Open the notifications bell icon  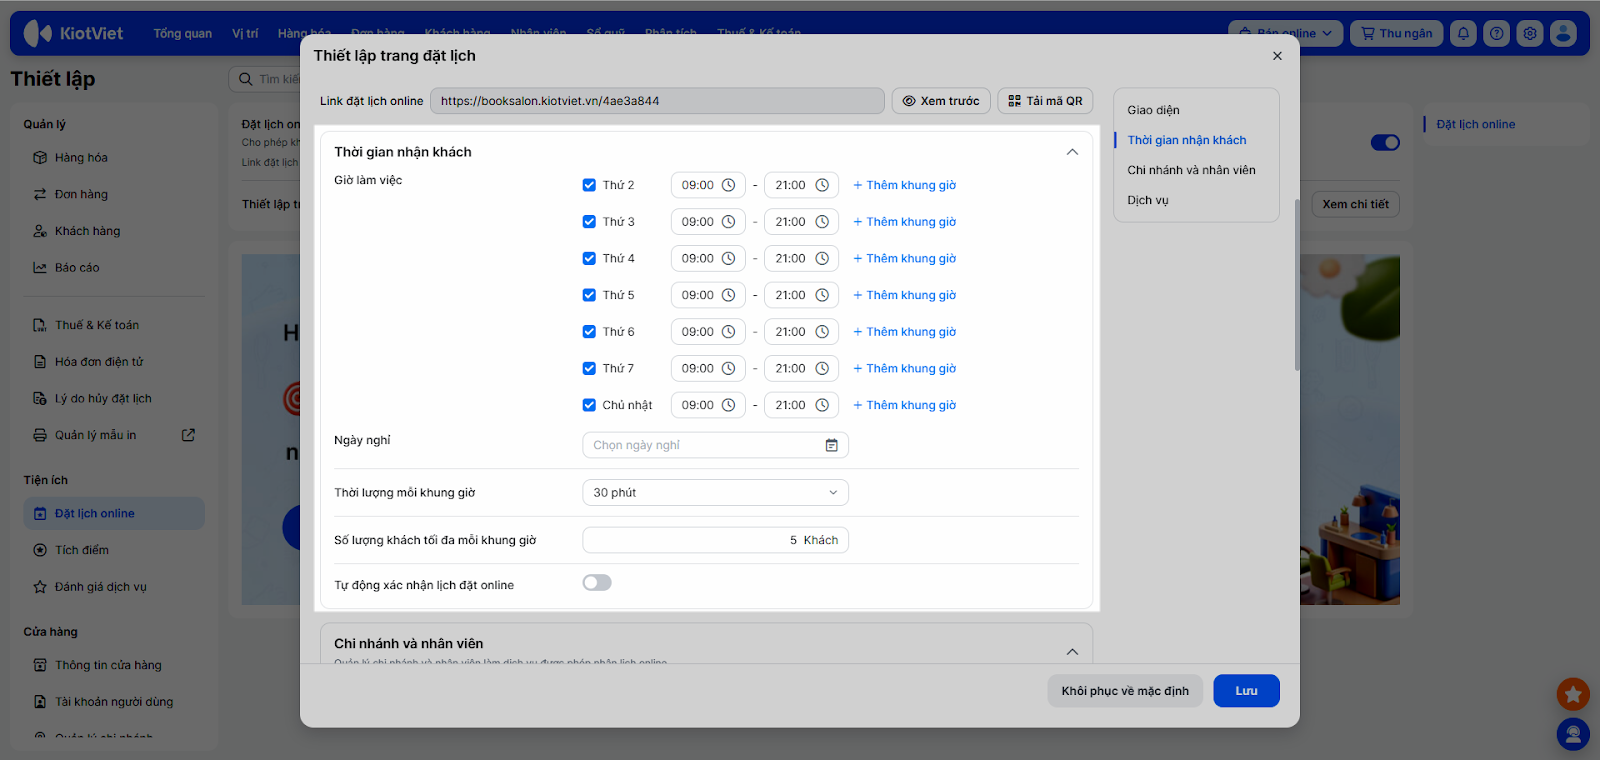point(1463,33)
